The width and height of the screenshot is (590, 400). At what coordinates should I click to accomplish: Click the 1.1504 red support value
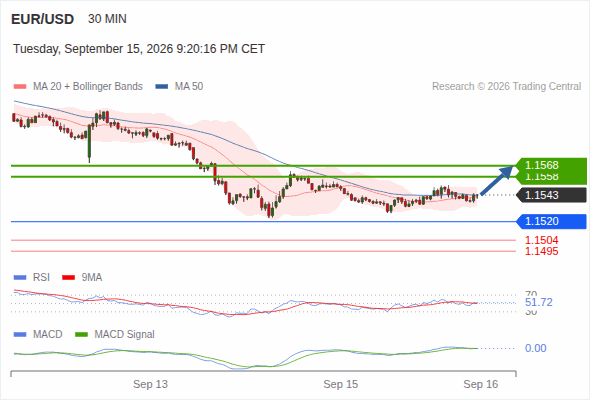[x=541, y=240]
